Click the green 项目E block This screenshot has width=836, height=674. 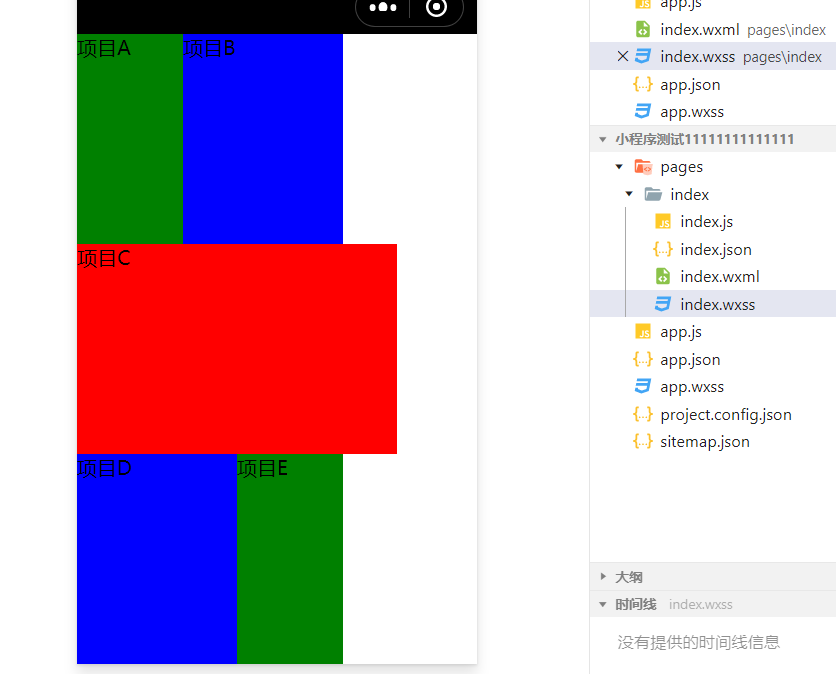point(290,559)
